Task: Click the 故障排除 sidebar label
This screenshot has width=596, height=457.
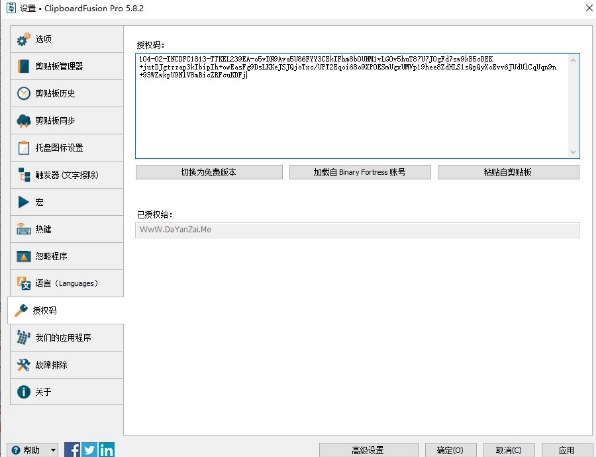Action: click(x=51, y=365)
